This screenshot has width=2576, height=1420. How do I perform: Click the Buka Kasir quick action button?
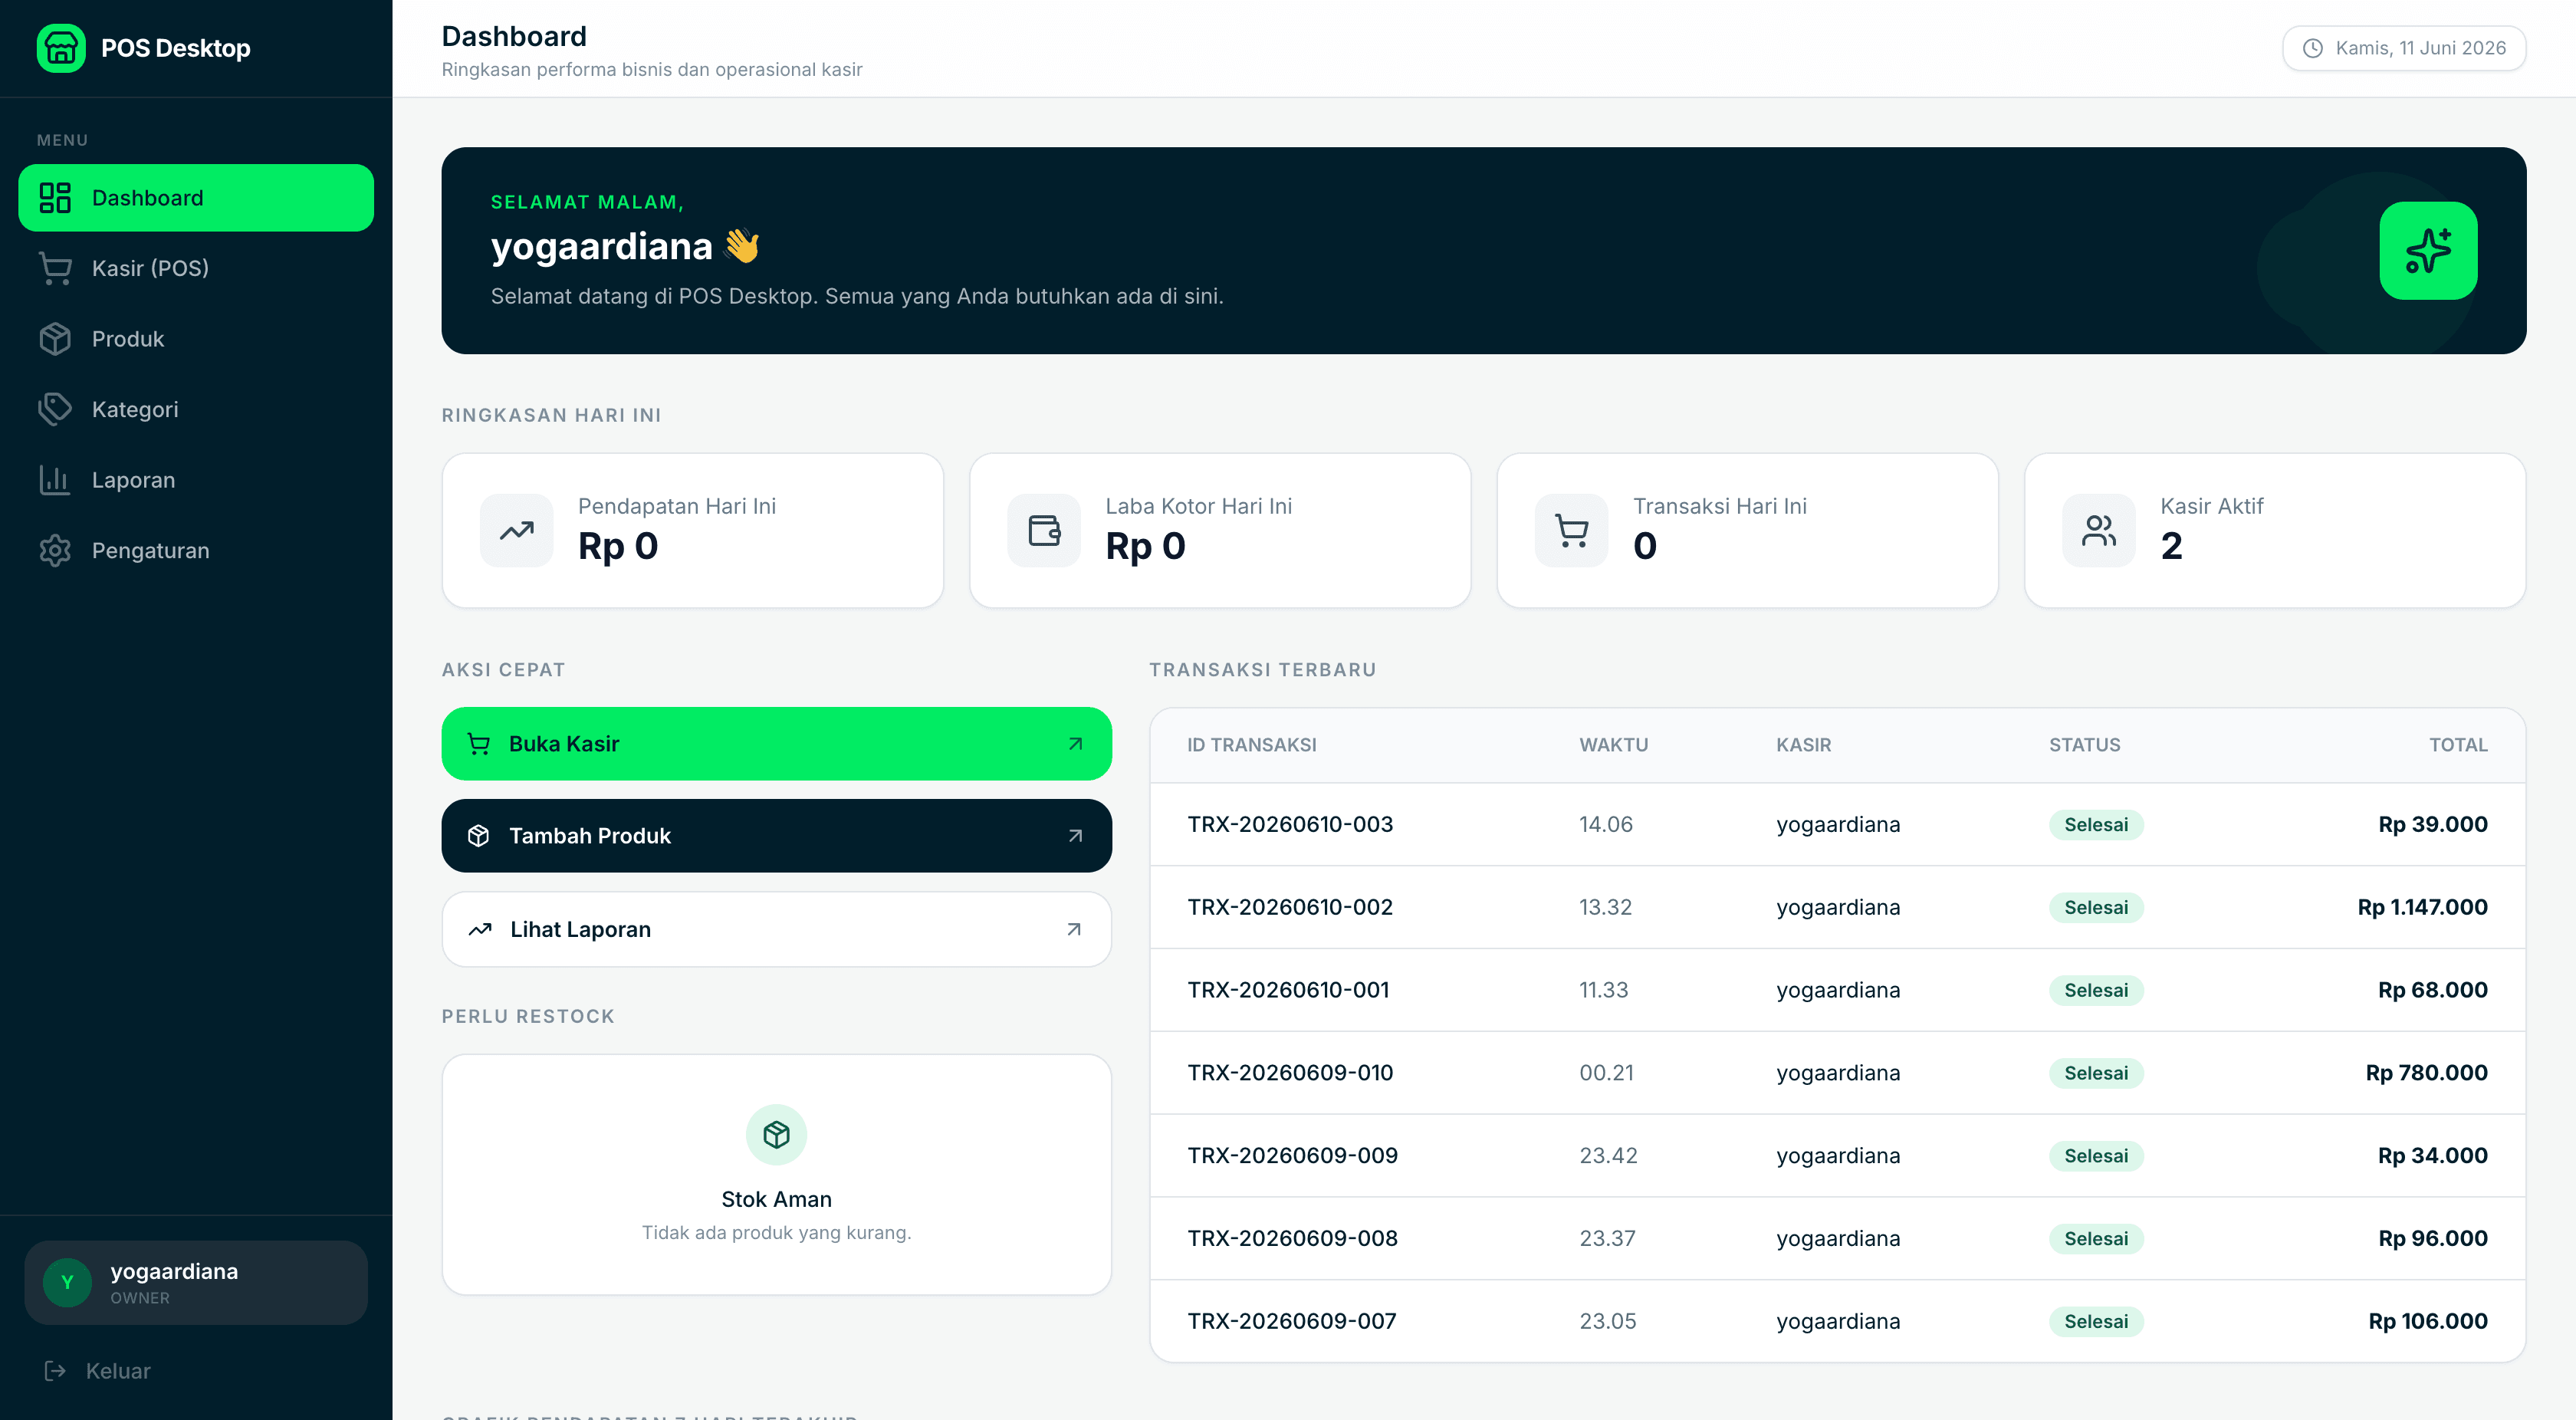776,744
